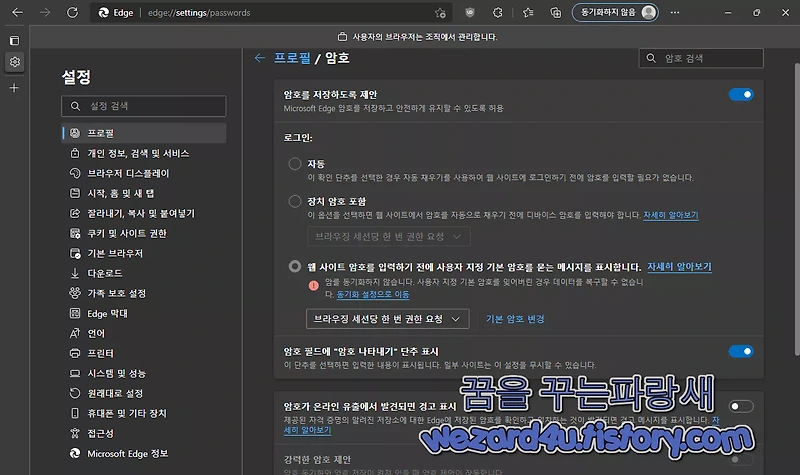Image resolution: width=800 pixels, height=475 pixels.
Task: Open 자세히 알아보기 link after 메시지를 표시합니다
Action: tap(679, 266)
